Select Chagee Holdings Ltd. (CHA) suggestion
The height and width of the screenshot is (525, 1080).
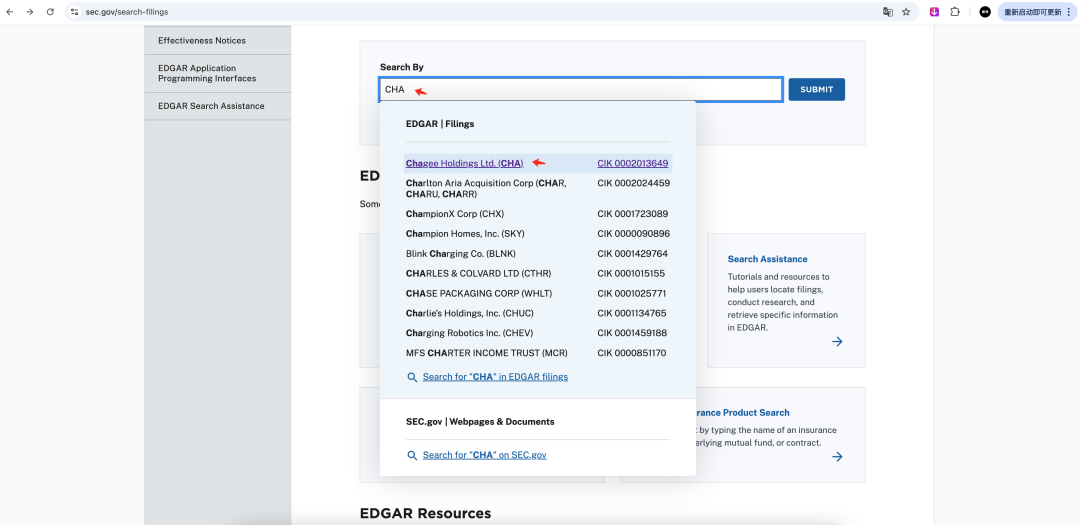[x=464, y=163]
